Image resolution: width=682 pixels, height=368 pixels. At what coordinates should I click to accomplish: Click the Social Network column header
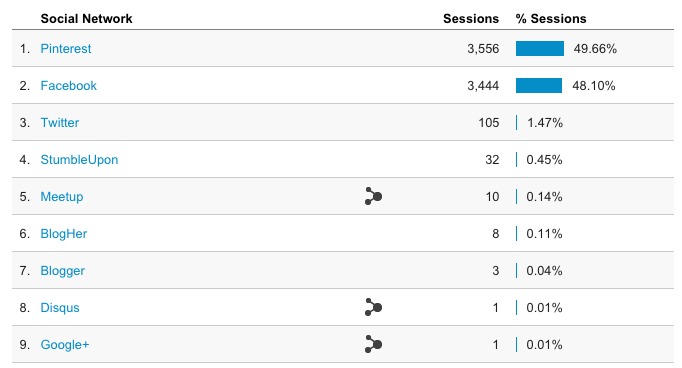tap(86, 19)
